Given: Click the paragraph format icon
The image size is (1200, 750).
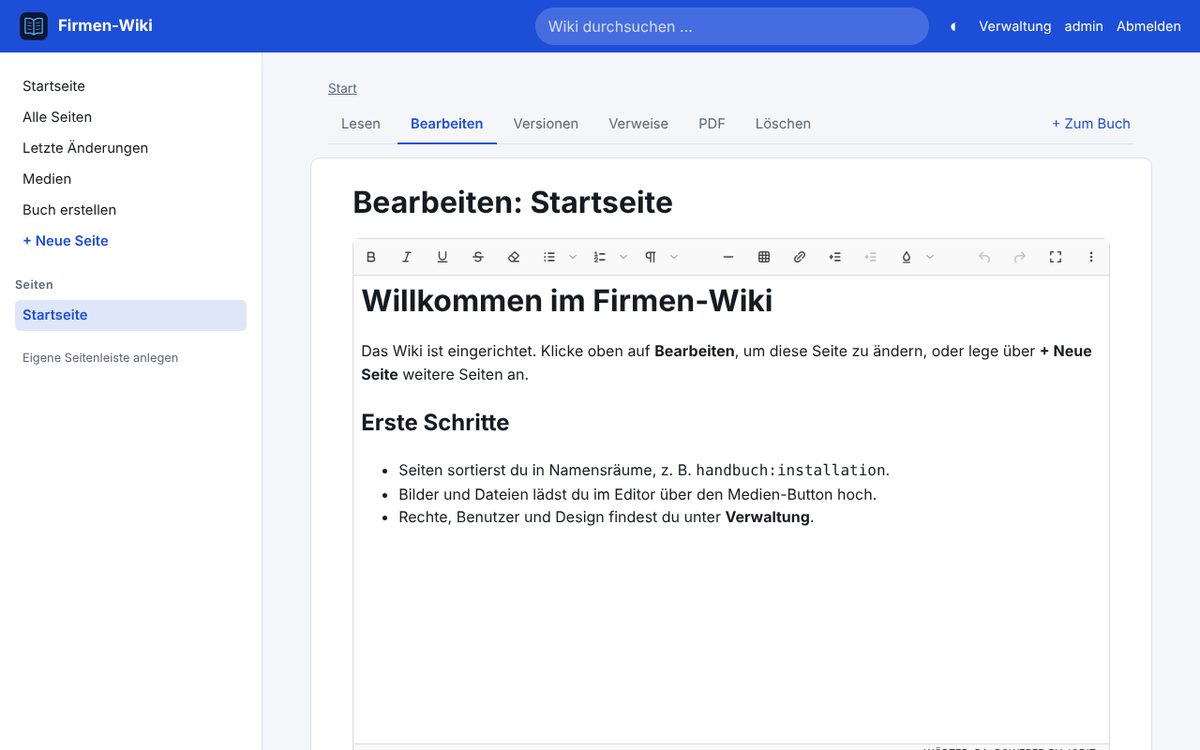Looking at the screenshot, I should (x=650, y=257).
